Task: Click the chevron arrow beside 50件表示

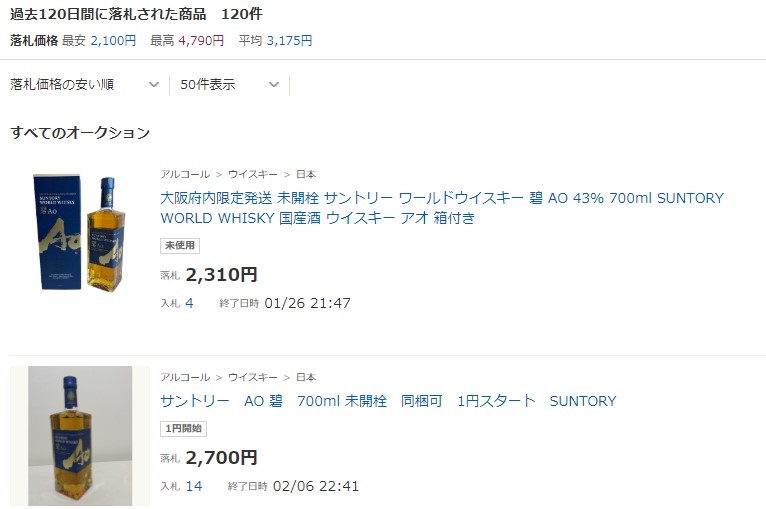Action: coord(274,85)
